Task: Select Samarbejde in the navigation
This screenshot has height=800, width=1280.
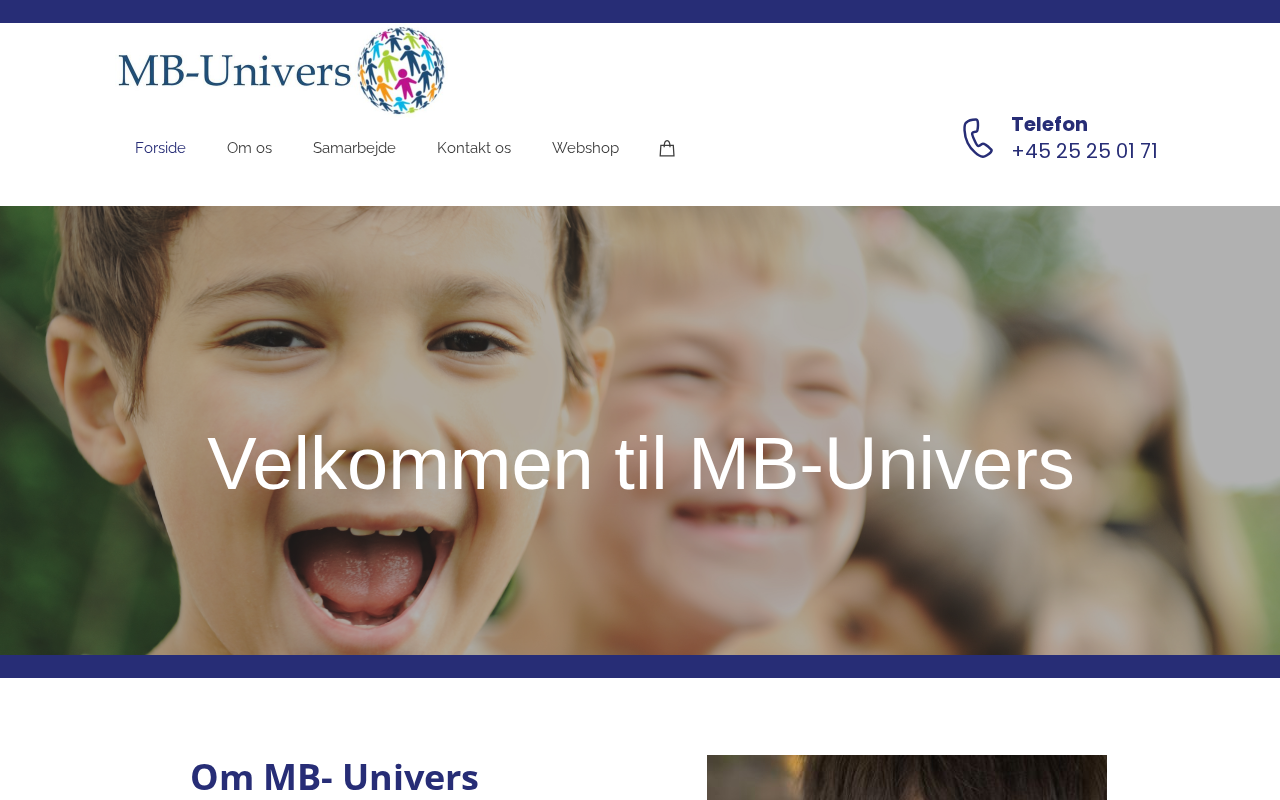Action: (x=354, y=148)
